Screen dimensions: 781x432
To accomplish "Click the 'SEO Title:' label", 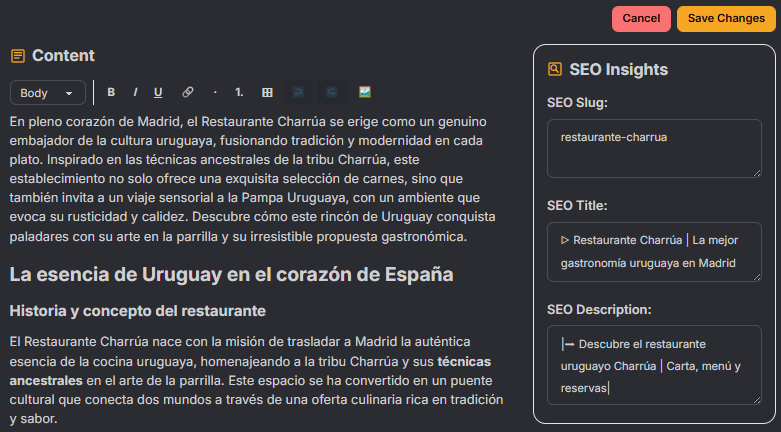I will [x=577, y=206].
